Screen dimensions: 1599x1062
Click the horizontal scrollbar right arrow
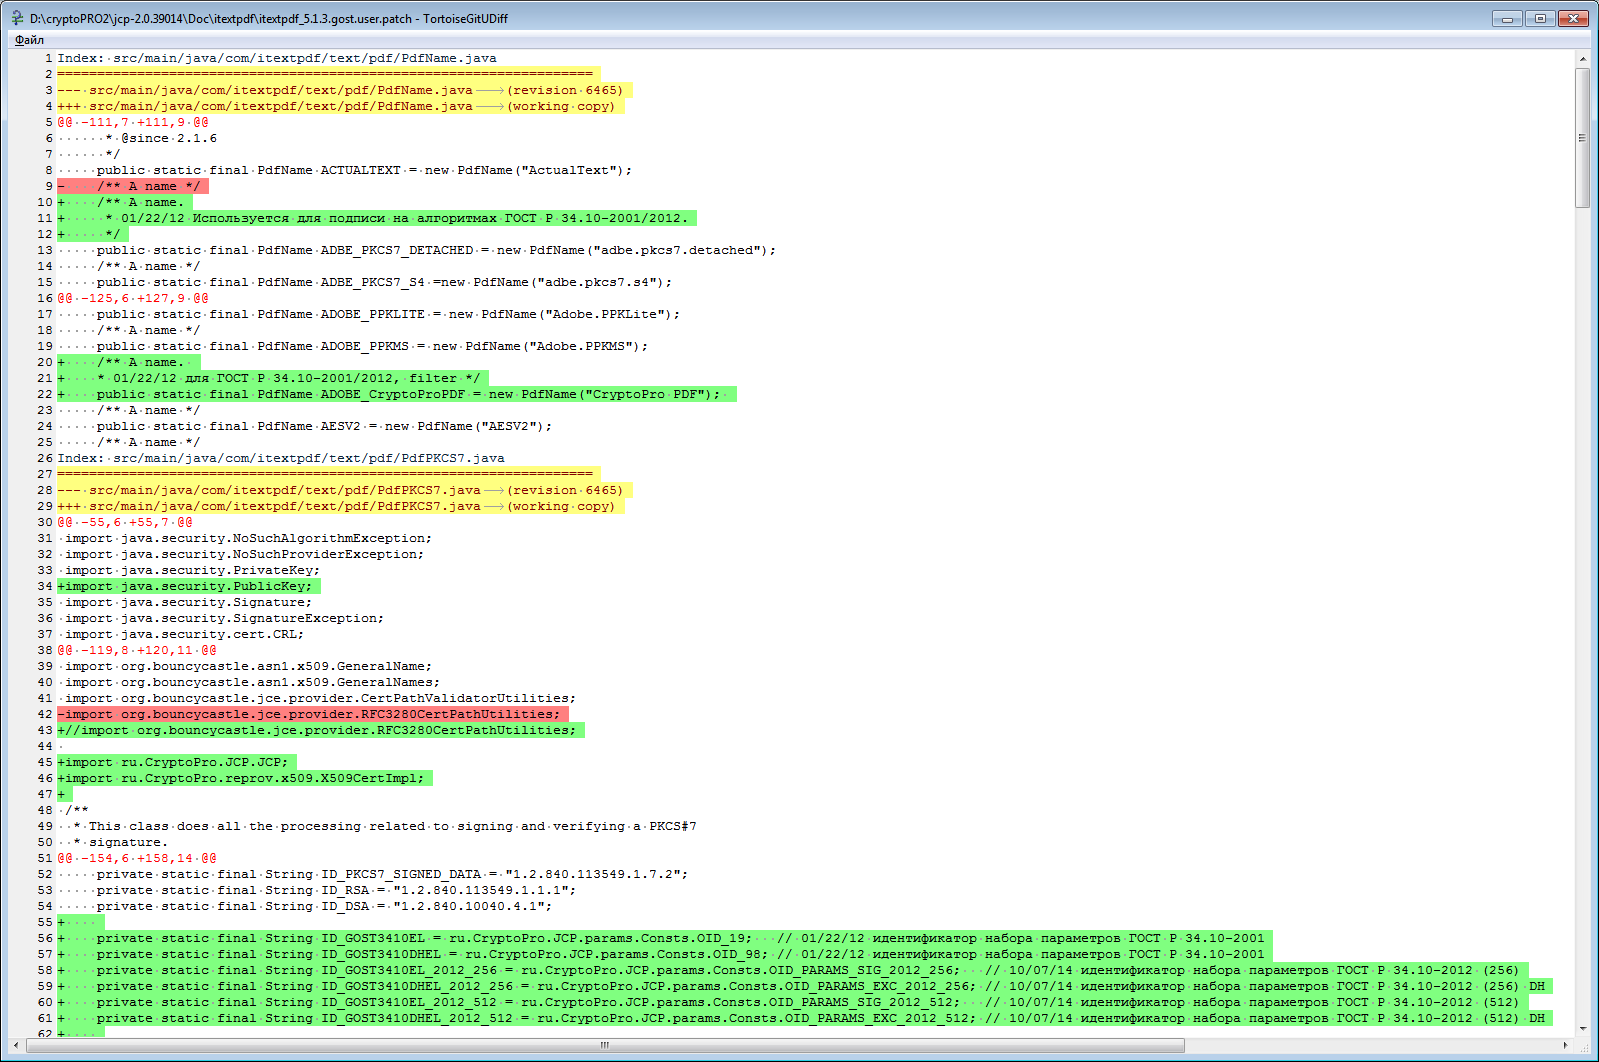[1566, 1045]
